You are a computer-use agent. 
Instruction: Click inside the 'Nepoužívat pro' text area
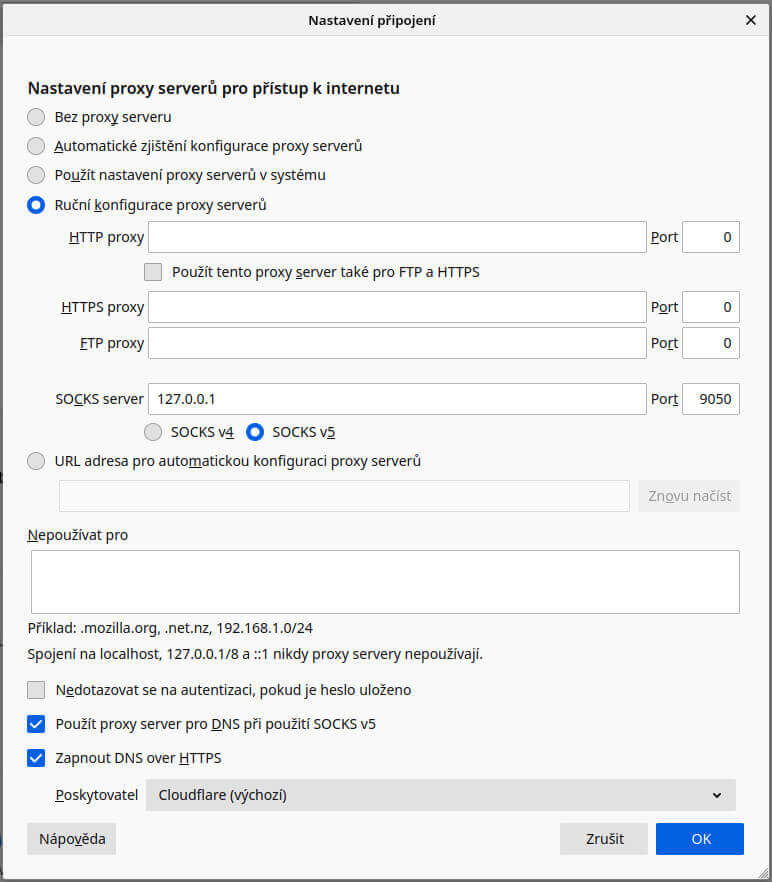tap(384, 581)
